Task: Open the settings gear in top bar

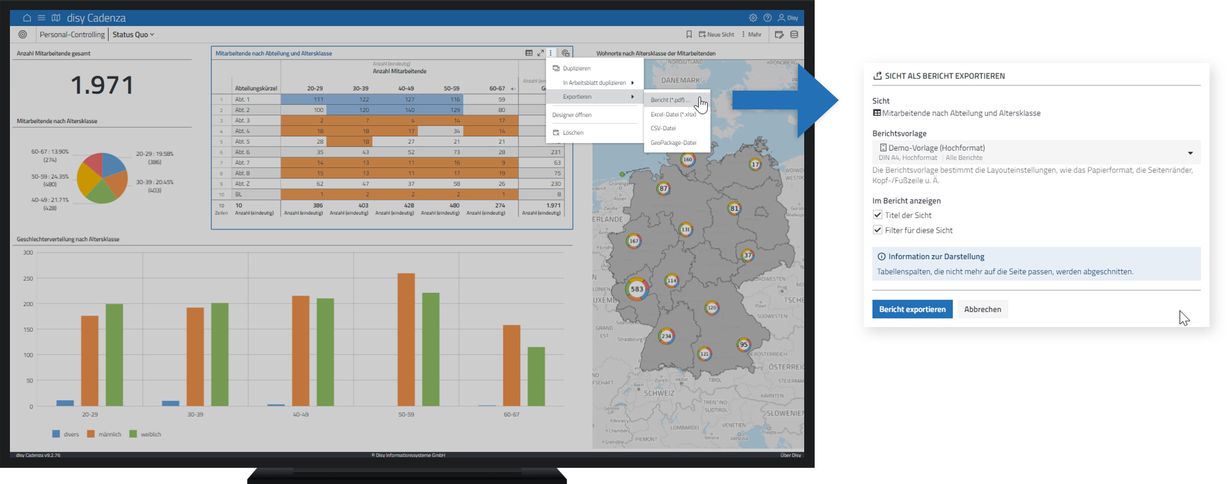Action: pos(753,18)
